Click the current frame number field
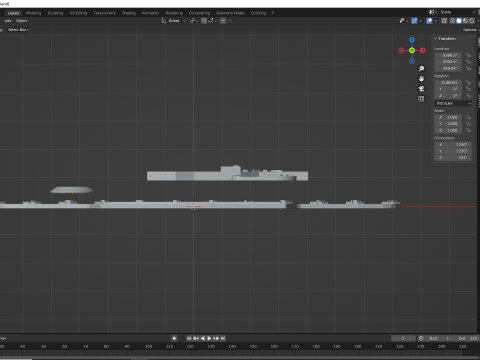Screen dimensions: 480x360 point(403,338)
